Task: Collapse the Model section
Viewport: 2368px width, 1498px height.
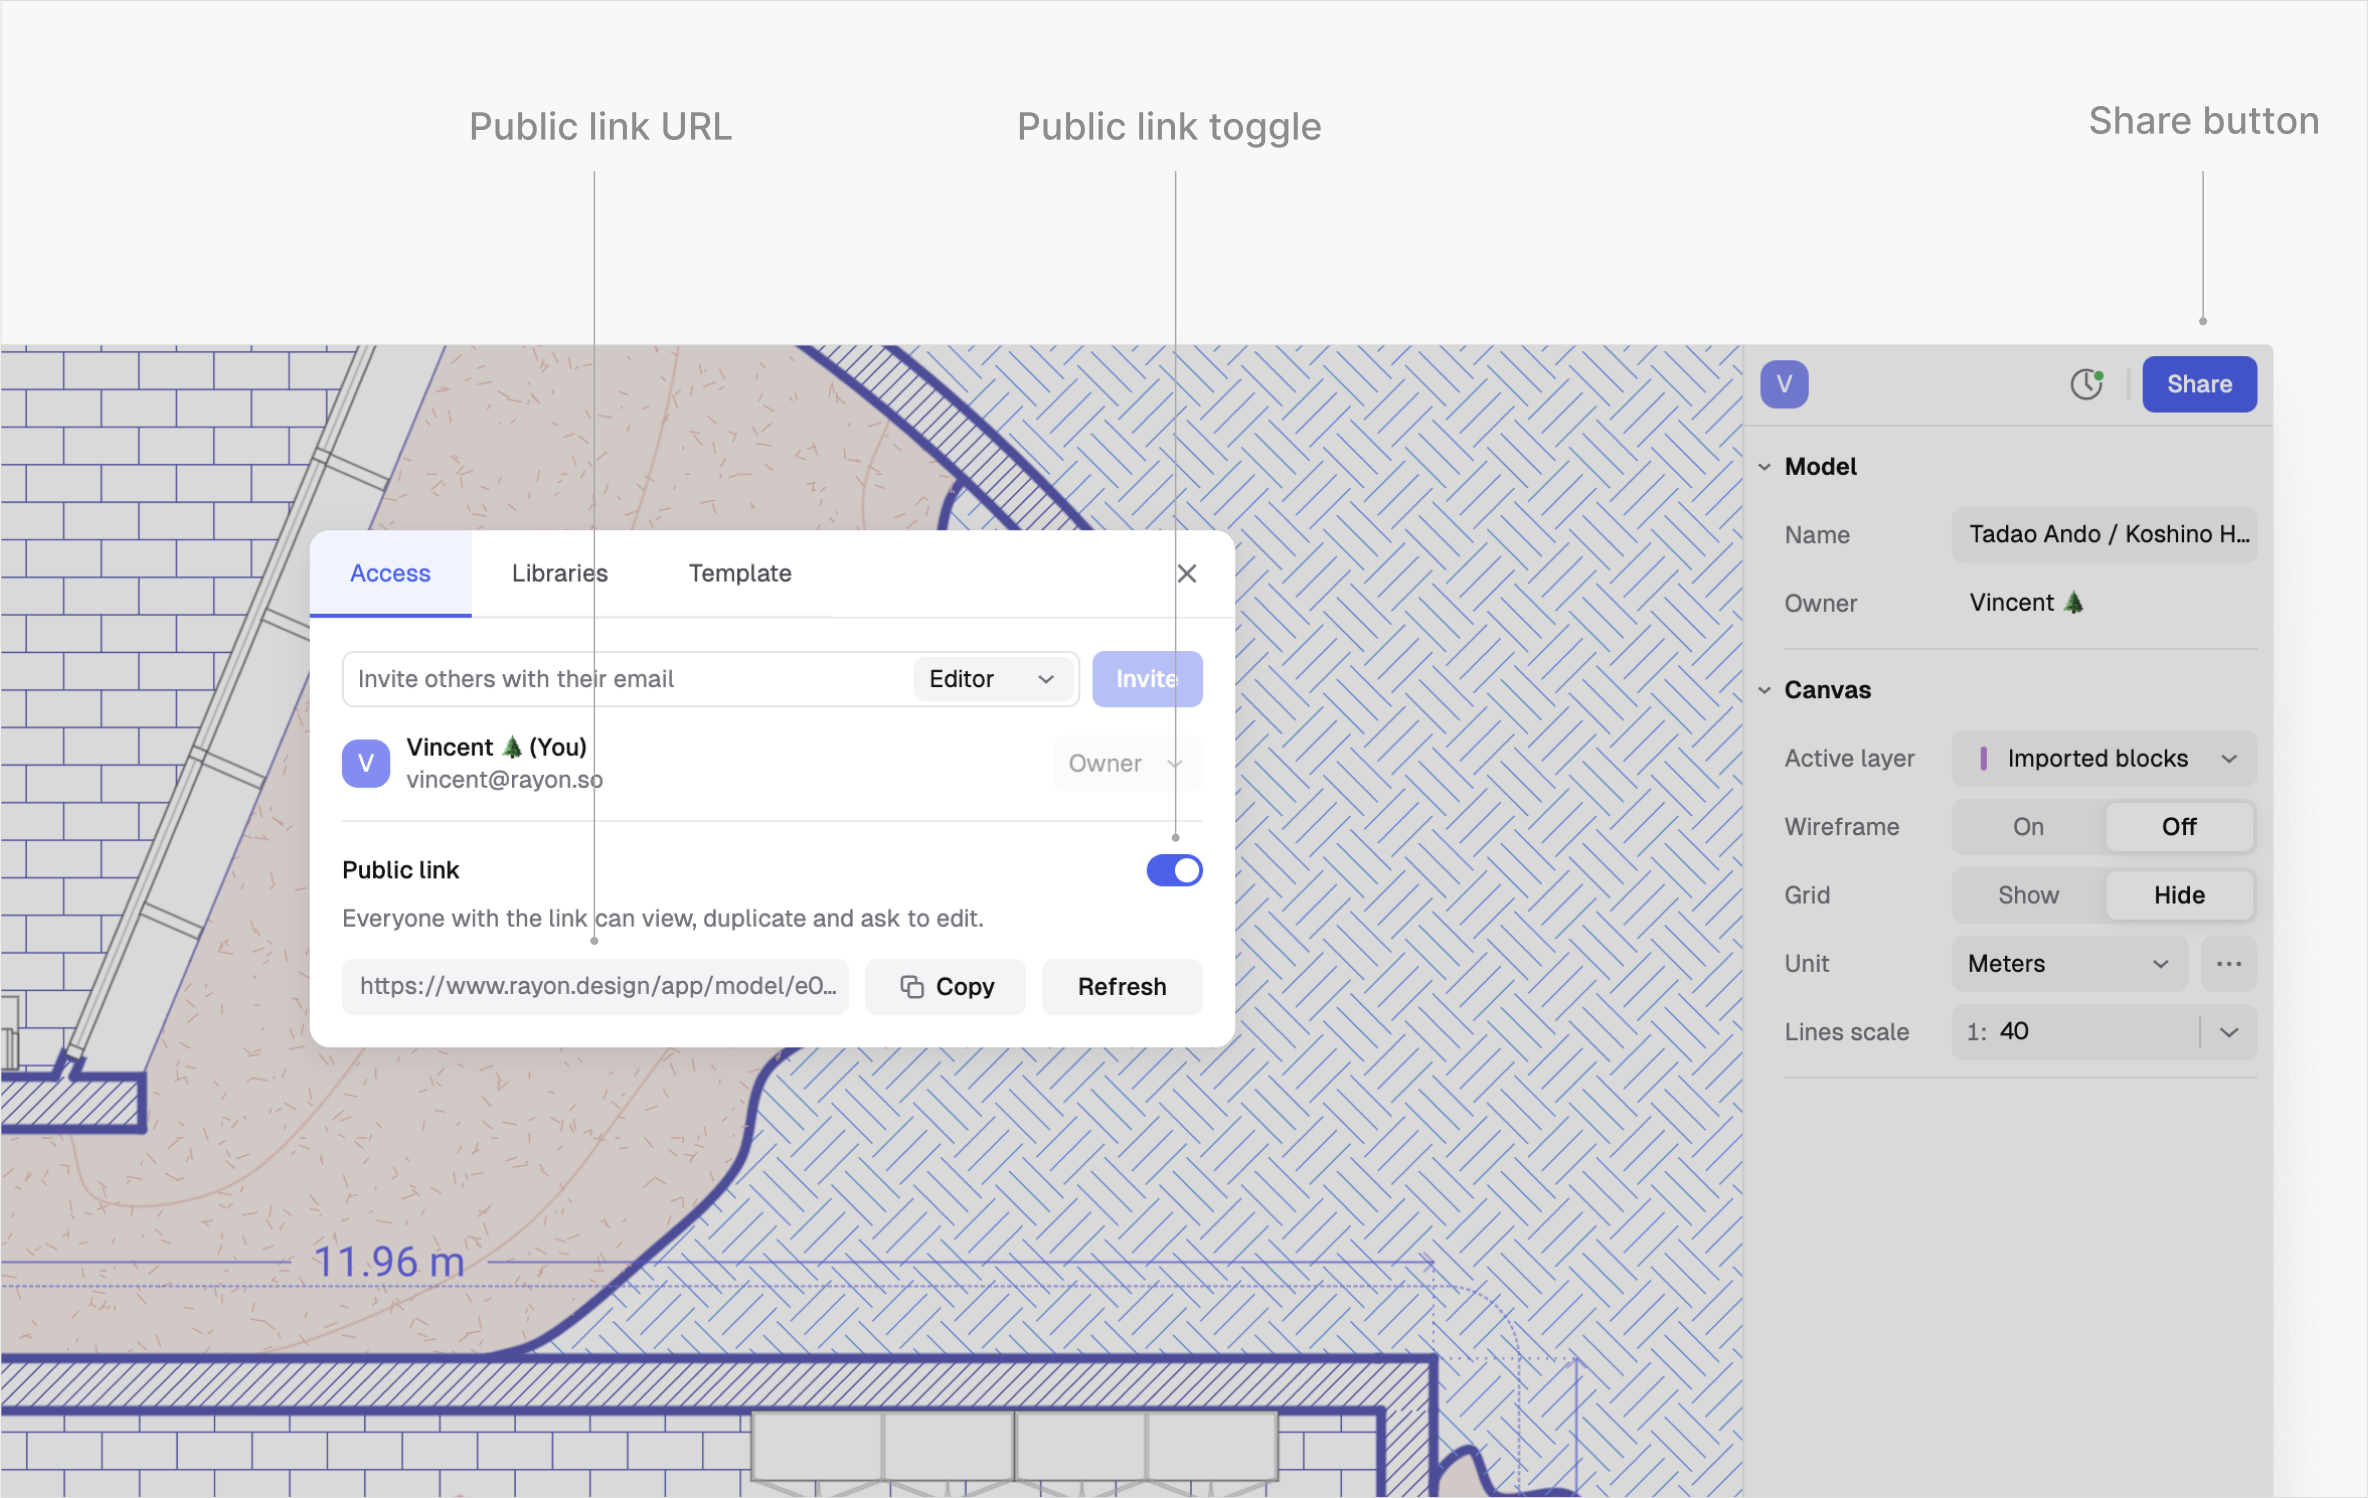Action: pyautogui.click(x=1765, y=467)
